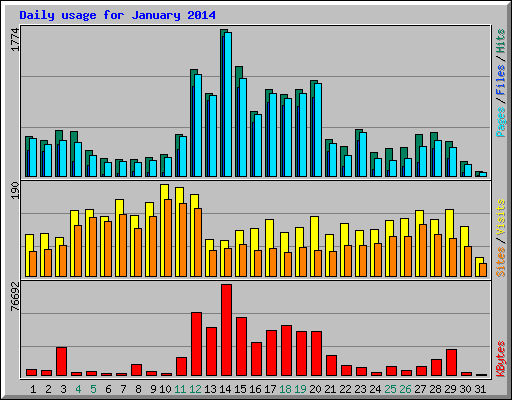Click the 'Daily usage for January 2014' title
The width and height of the screenshot is (512, 400).
tap(117, 15)
